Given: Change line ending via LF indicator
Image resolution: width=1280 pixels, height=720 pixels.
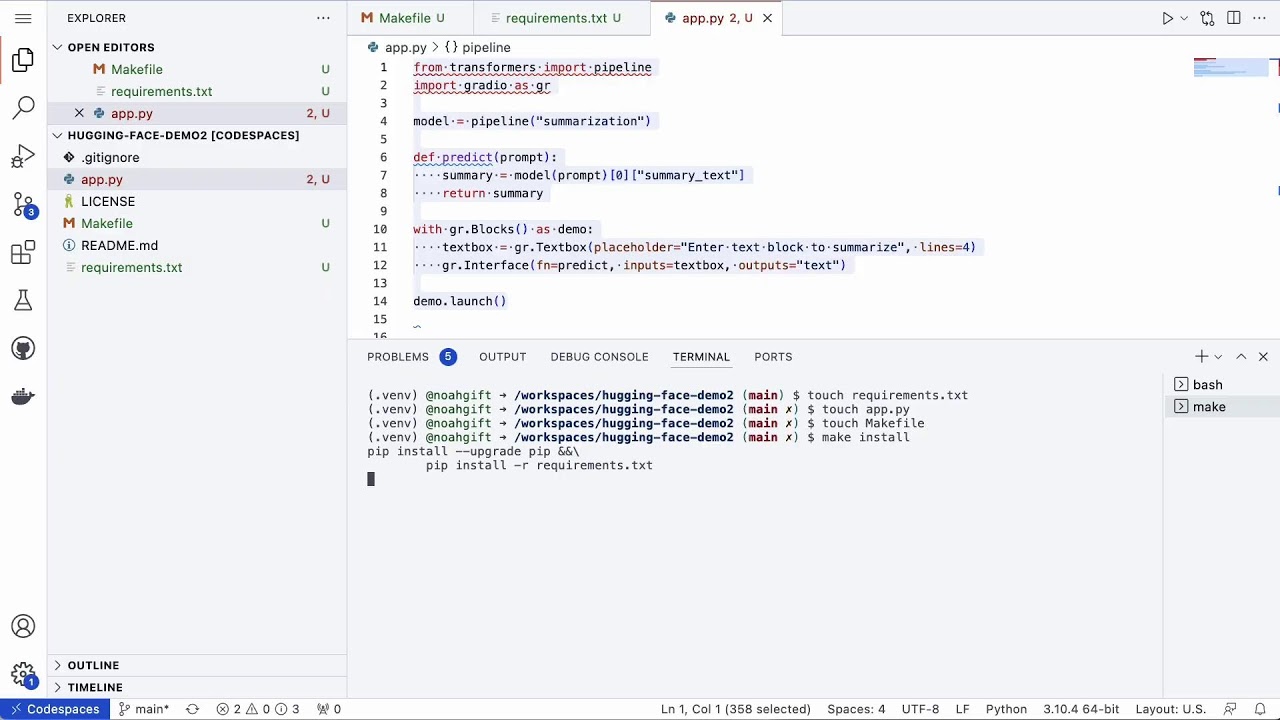Looking at the screenshot, I should click(x=962, y=709).
